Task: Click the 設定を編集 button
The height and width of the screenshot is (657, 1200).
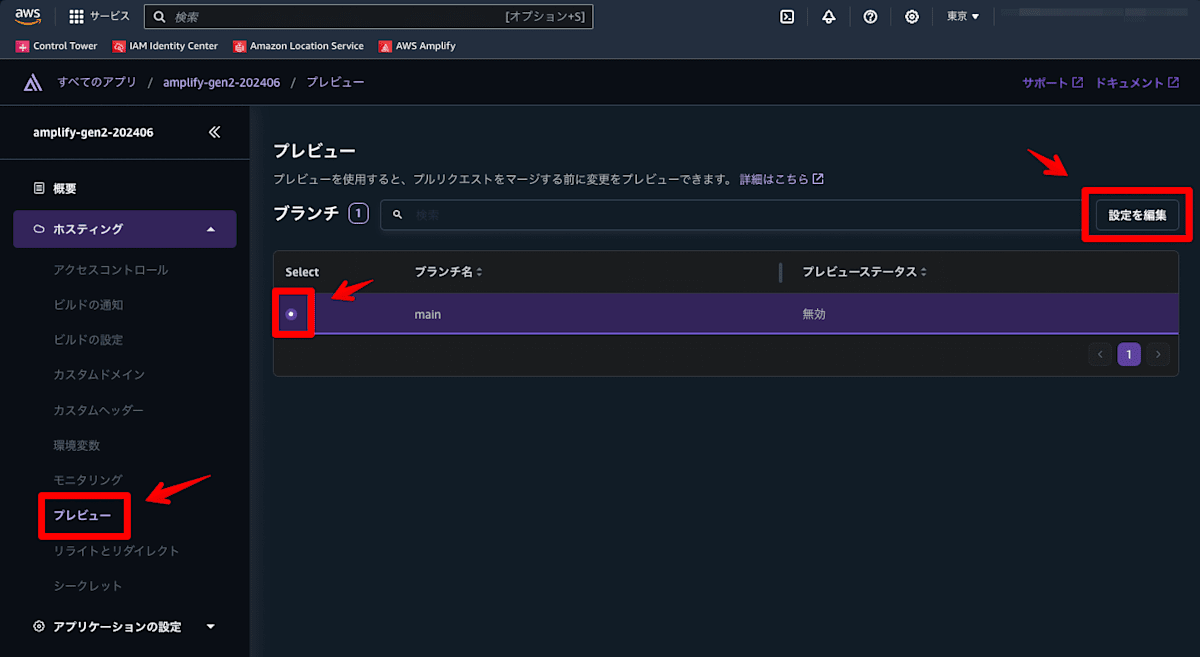Action: [x=1137, y=214]
